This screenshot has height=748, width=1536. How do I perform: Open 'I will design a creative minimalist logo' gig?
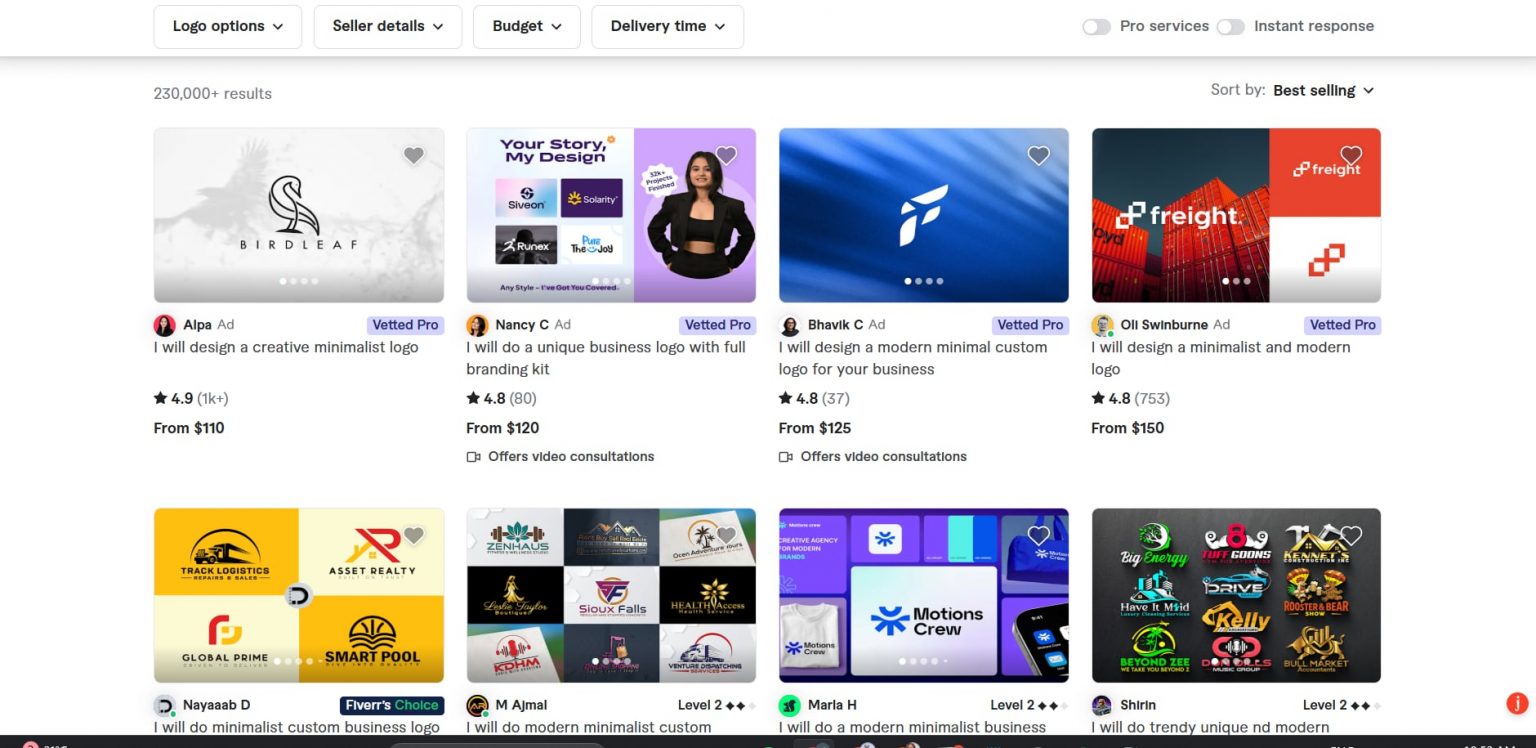pyautogui.click(x=286, y=347)
